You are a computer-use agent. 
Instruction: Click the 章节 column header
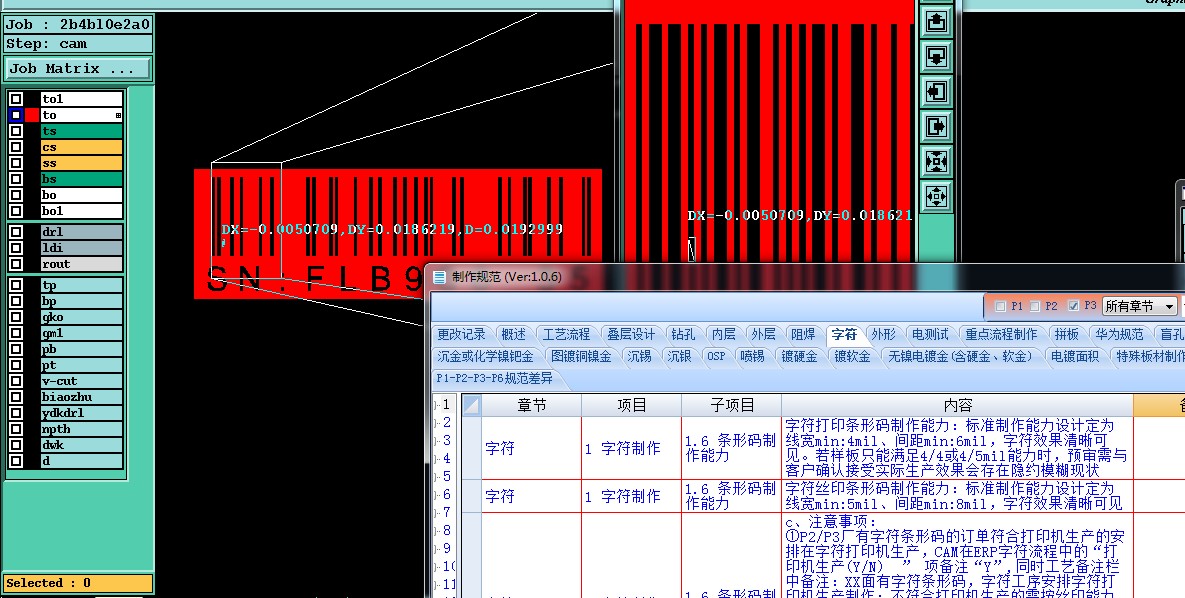click(532, 406)
